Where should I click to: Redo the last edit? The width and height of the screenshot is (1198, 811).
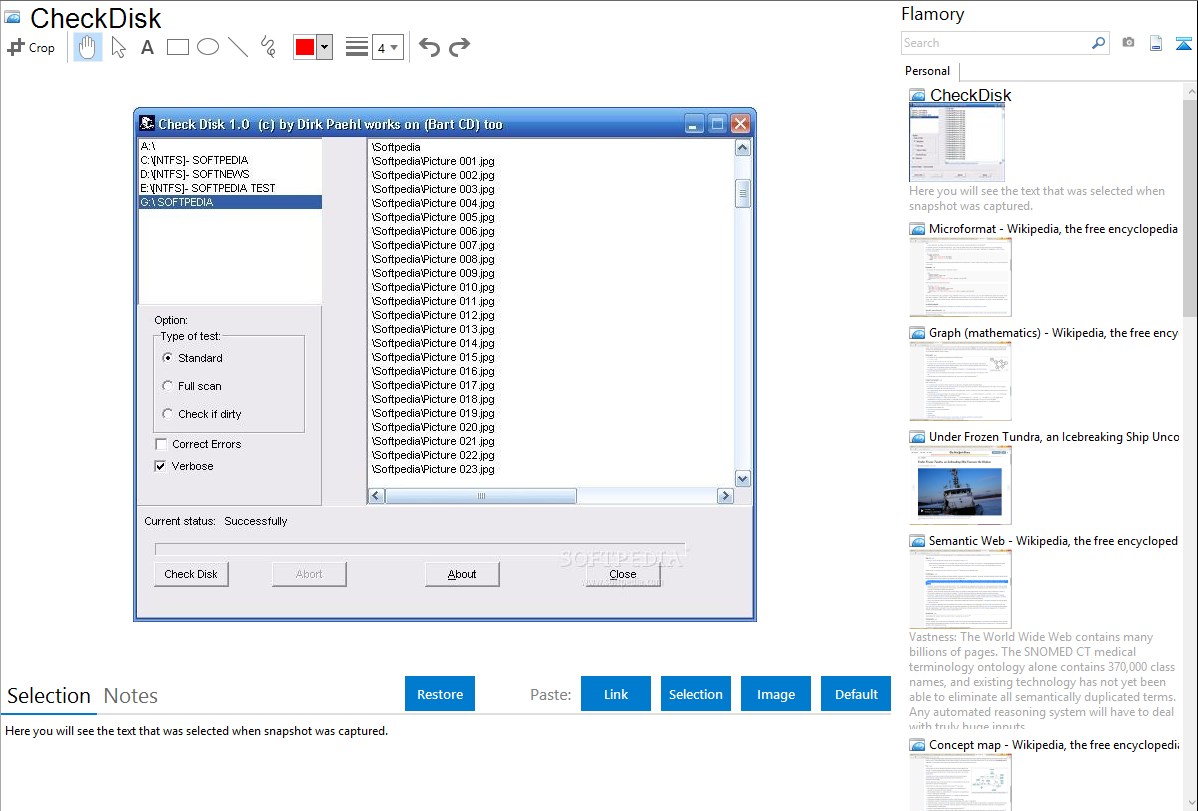pos(459,47)
